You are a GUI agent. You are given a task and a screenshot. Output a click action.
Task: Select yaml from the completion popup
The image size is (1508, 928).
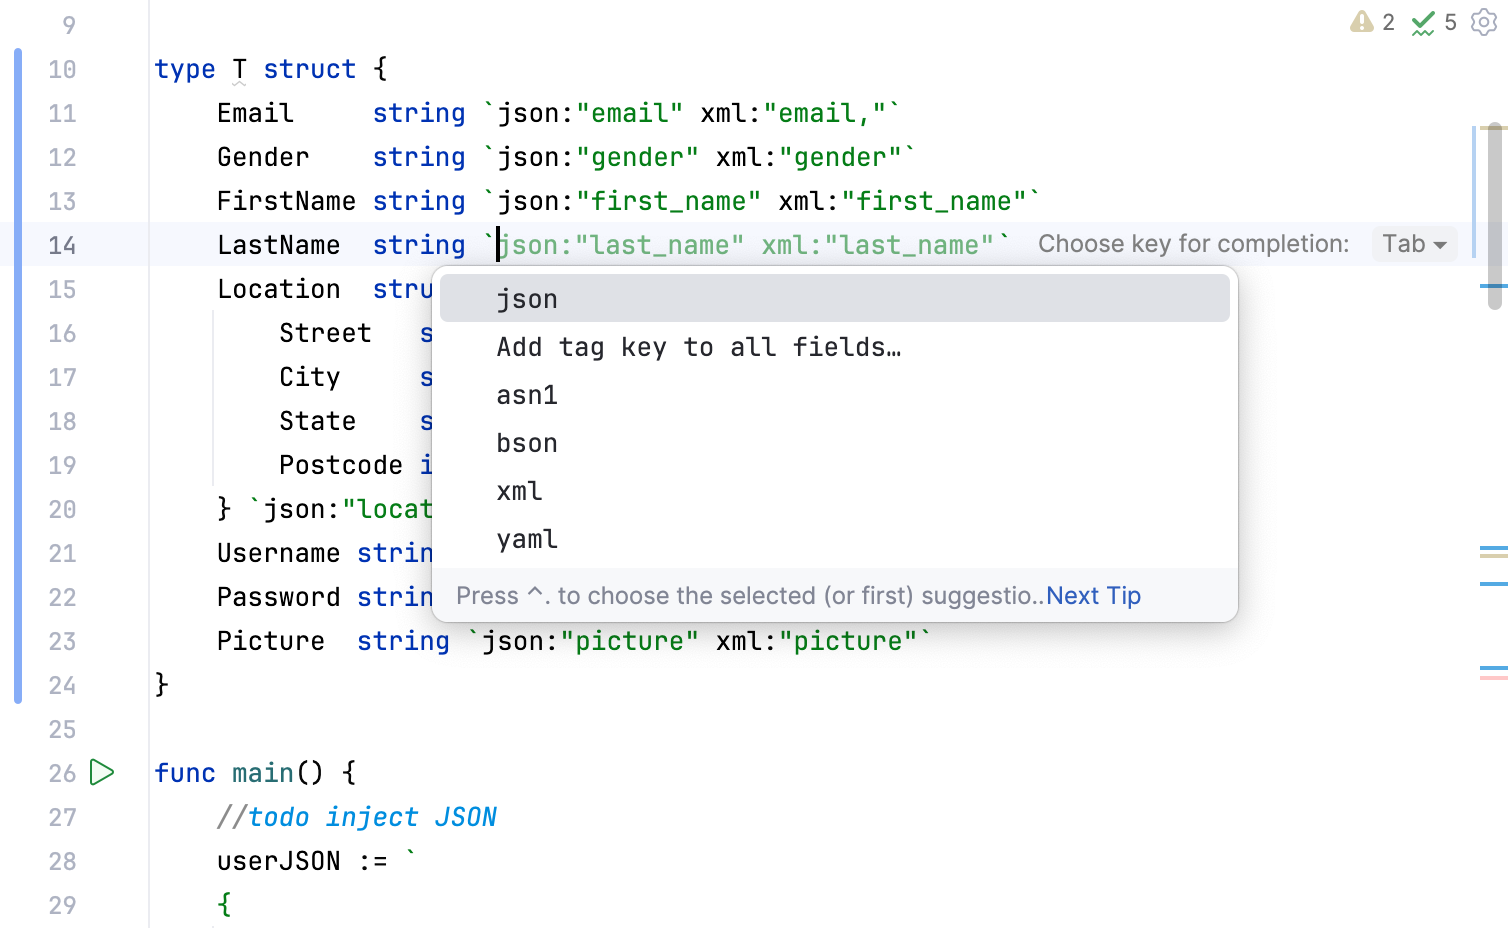[526, 539]
